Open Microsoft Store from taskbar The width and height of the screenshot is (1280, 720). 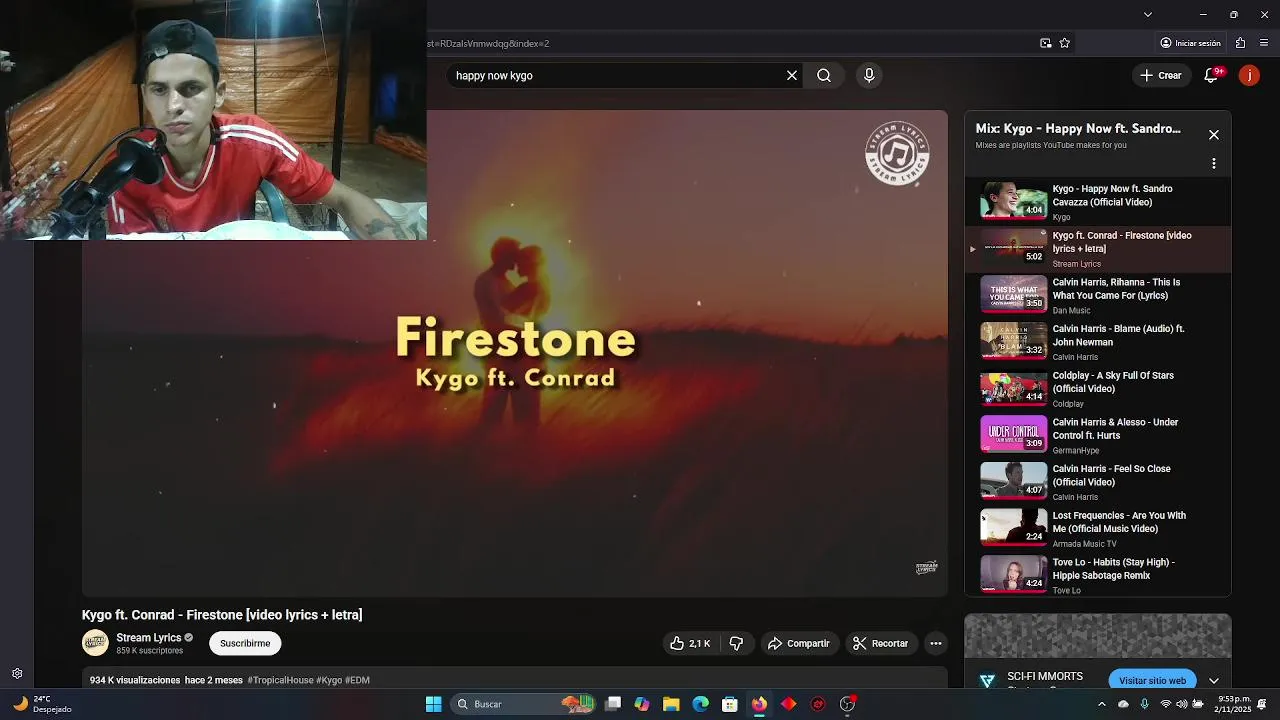tap(730, 704)
